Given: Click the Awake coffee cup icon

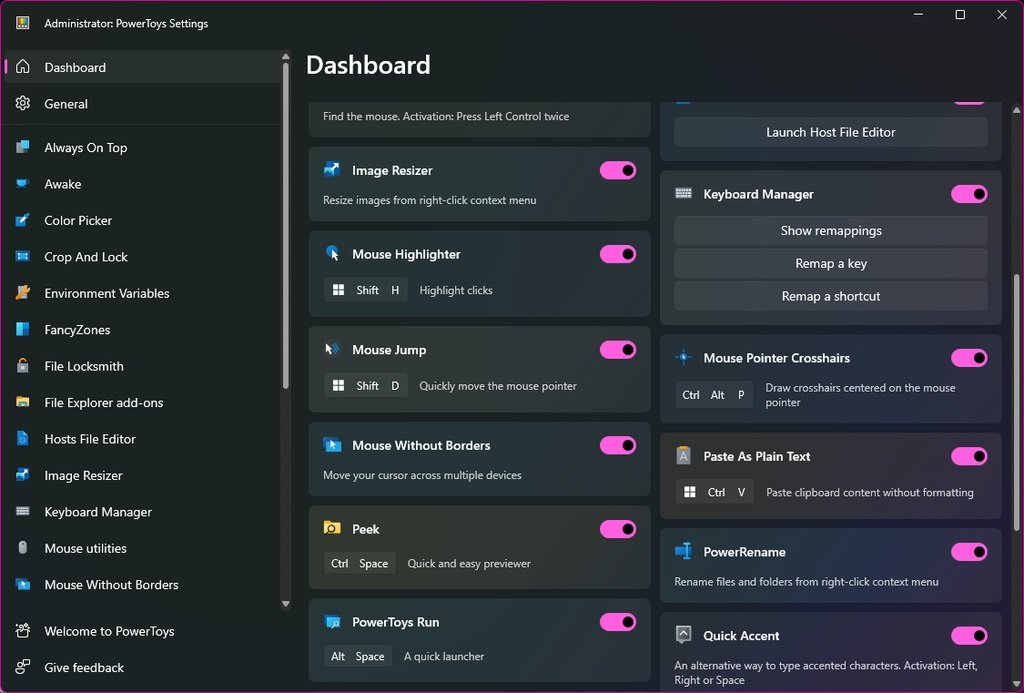Looking at the screenshot, I should tap(23, 184).
